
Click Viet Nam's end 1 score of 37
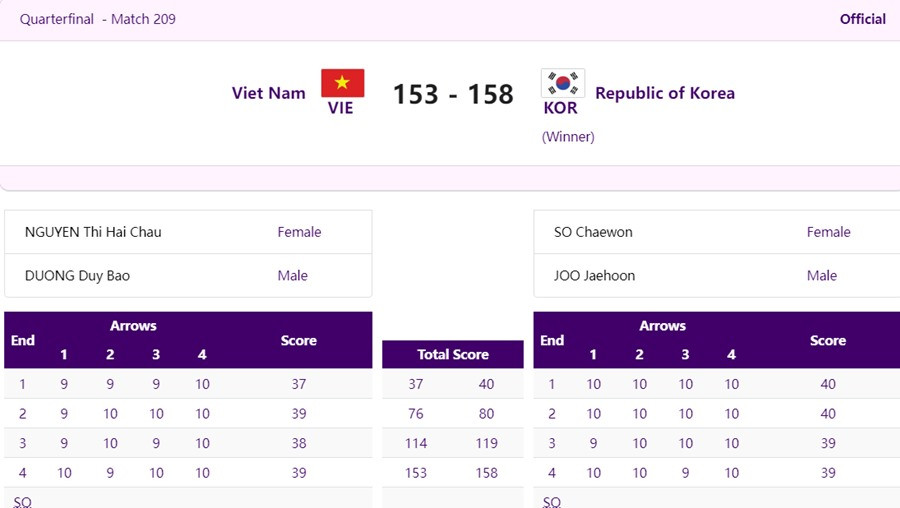point(298,384)
